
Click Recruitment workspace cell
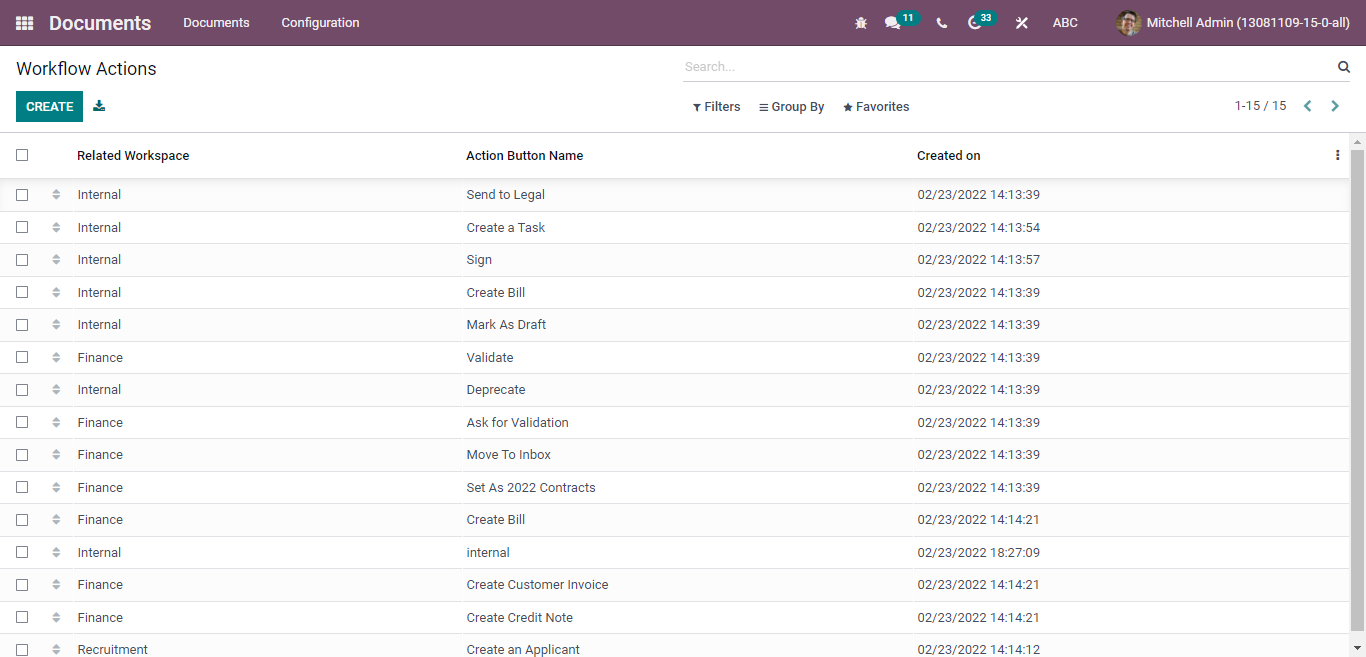click(x=113, y=650)
